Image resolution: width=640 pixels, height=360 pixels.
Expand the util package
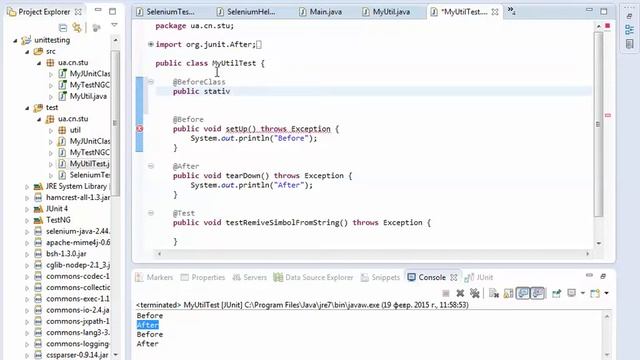tap(51, 131)
